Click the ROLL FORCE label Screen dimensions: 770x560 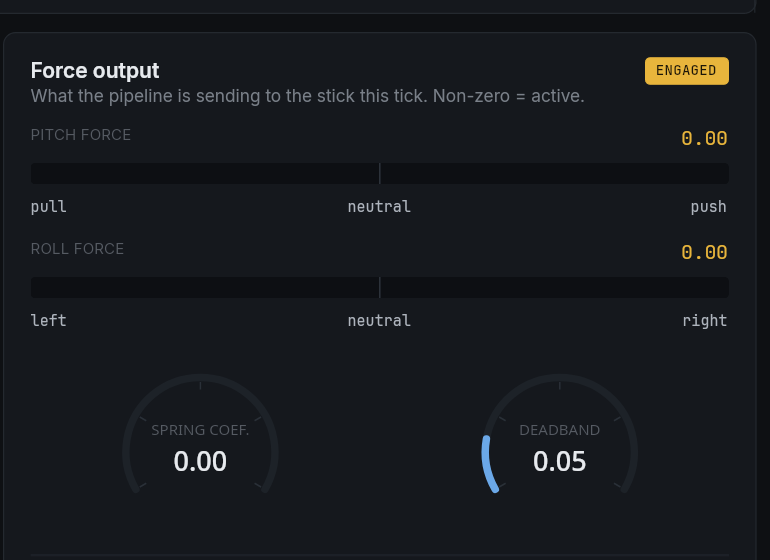[x=77, y=249]
